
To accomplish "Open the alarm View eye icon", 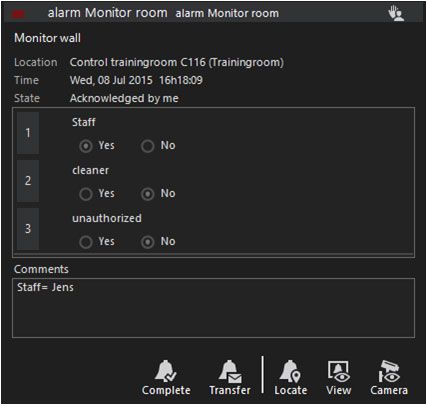I will 338,371.
